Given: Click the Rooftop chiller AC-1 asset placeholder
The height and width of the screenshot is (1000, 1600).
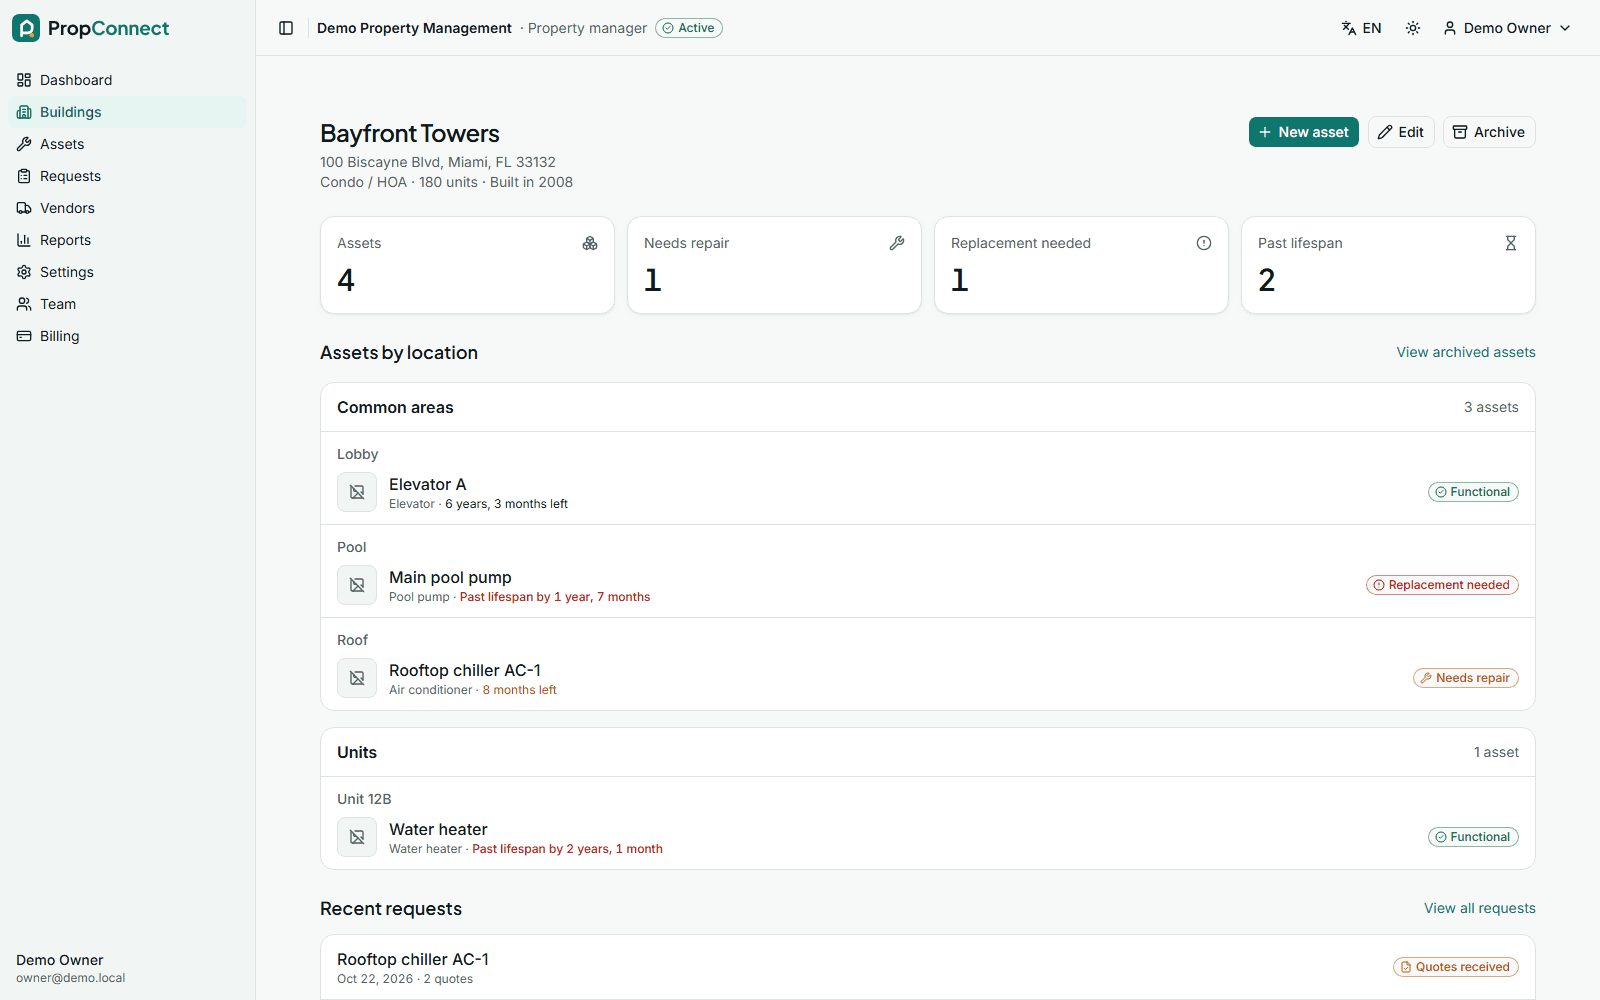Looking at the screenshot, I should click(x=357, y=678).
